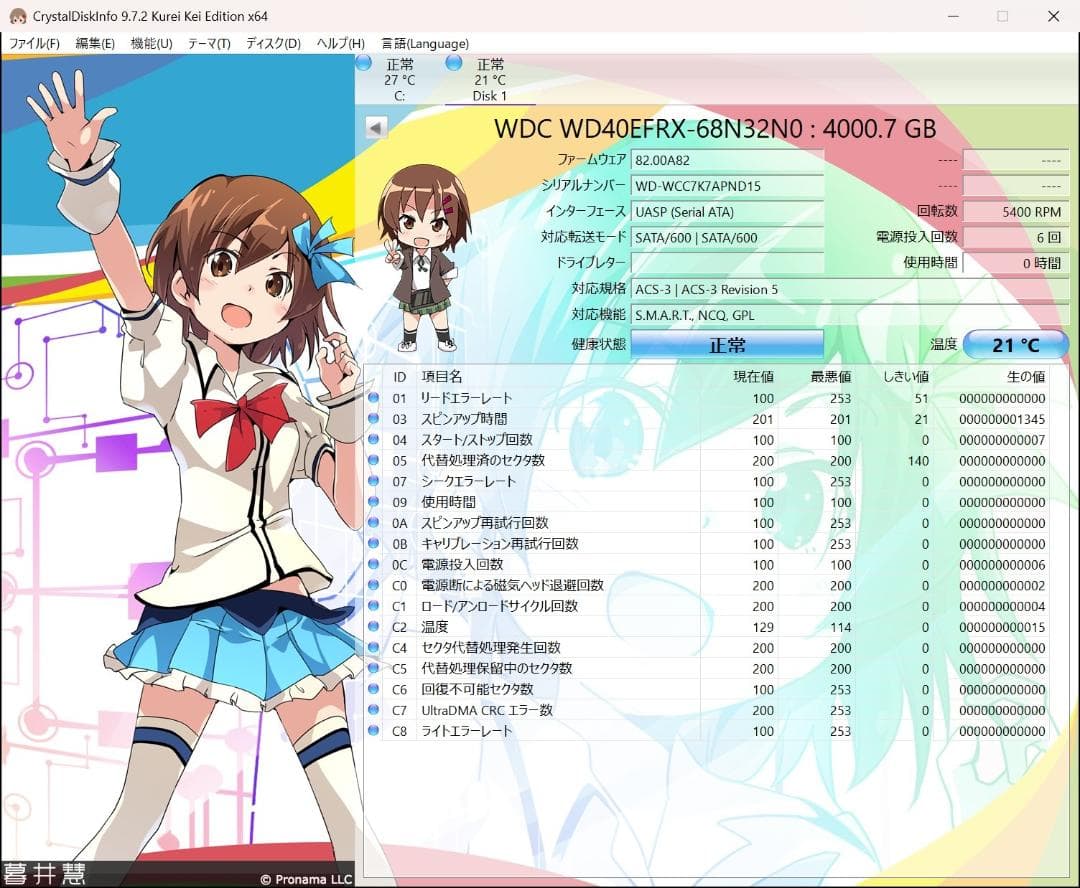The width and height of the screenshot is (1080, 888).
Task: Open the テーマ(T) menu
Action: (209, 43)
